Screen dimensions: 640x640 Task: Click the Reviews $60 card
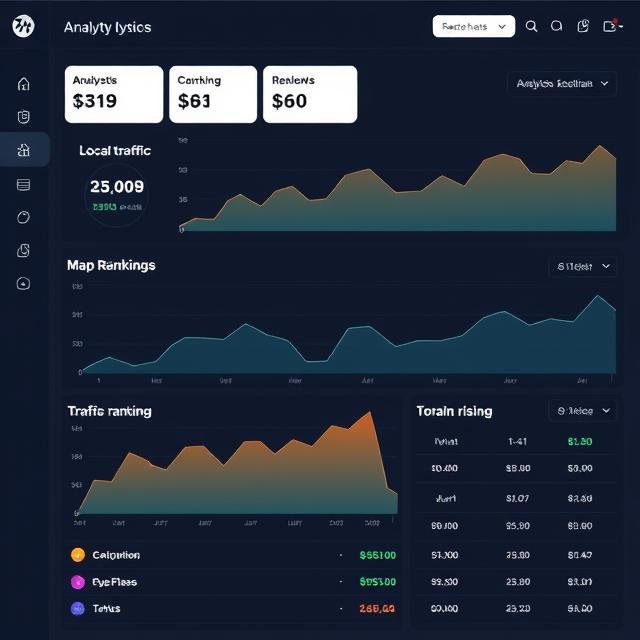[310, 94]
